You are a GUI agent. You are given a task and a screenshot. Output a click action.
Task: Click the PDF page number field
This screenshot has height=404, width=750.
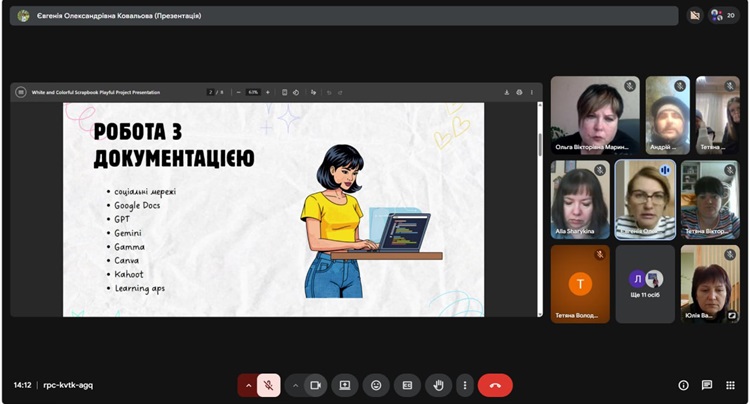tap(210, 92)
